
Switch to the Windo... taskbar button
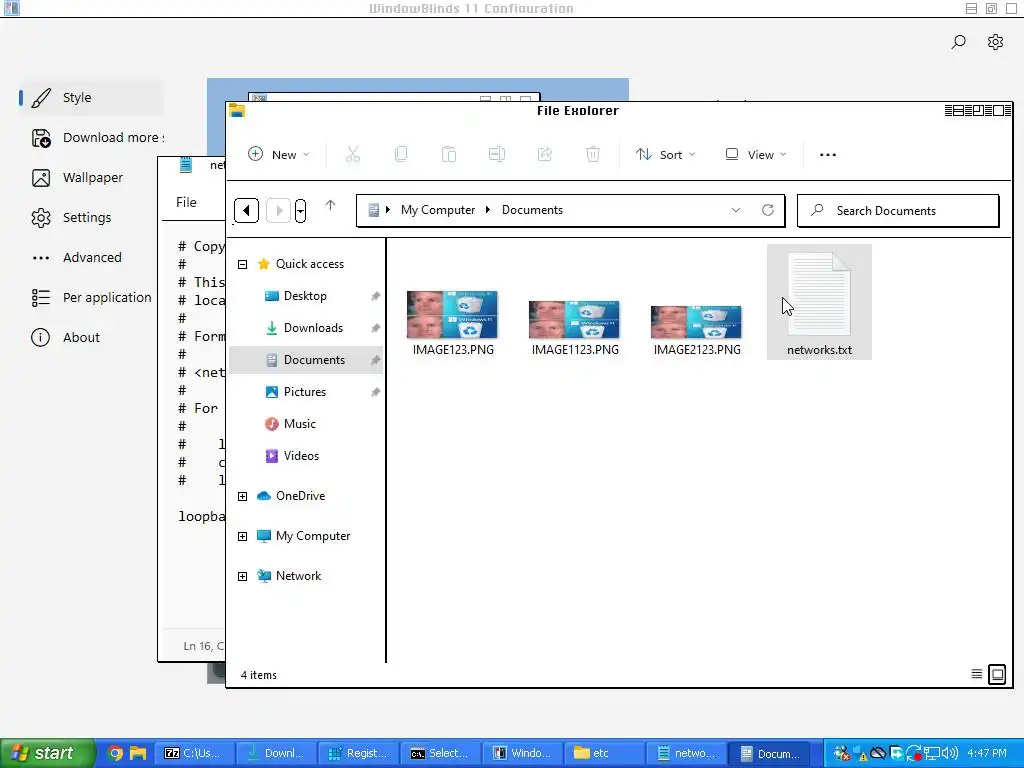522,754
